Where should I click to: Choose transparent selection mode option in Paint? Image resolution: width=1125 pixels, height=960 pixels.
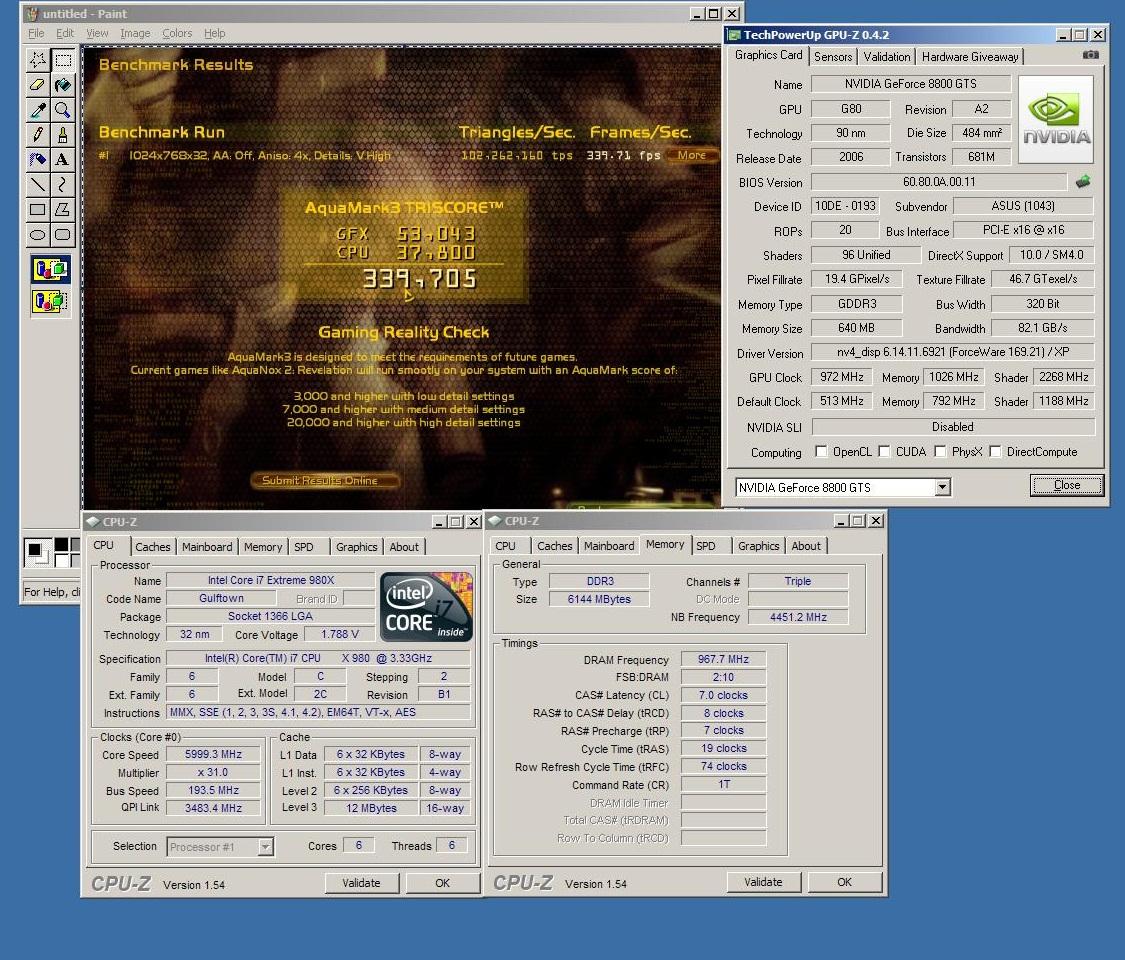50,301
